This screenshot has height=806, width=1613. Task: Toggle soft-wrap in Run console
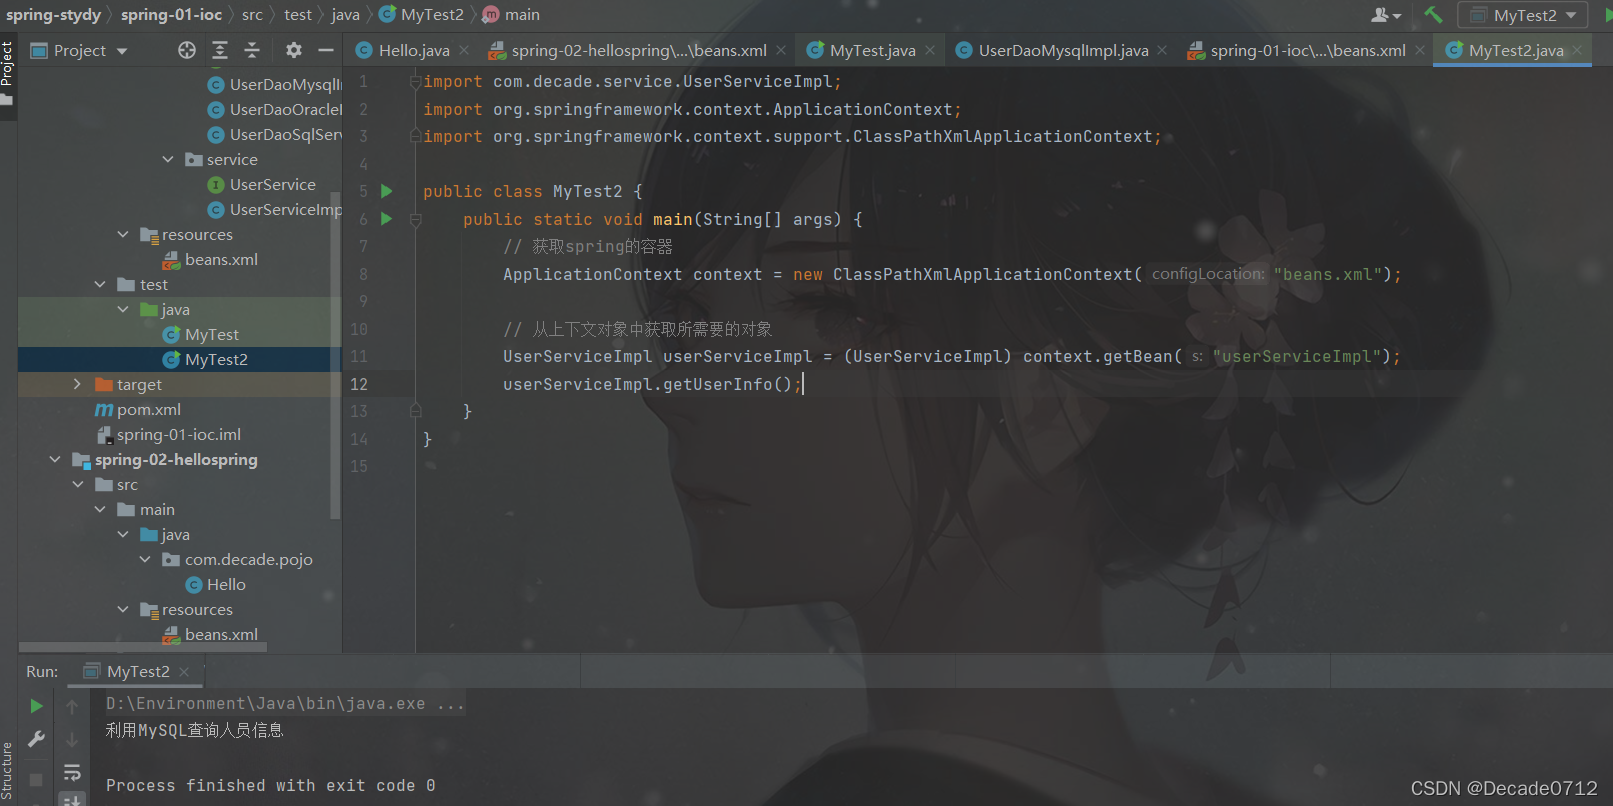[x=72, y=773]
